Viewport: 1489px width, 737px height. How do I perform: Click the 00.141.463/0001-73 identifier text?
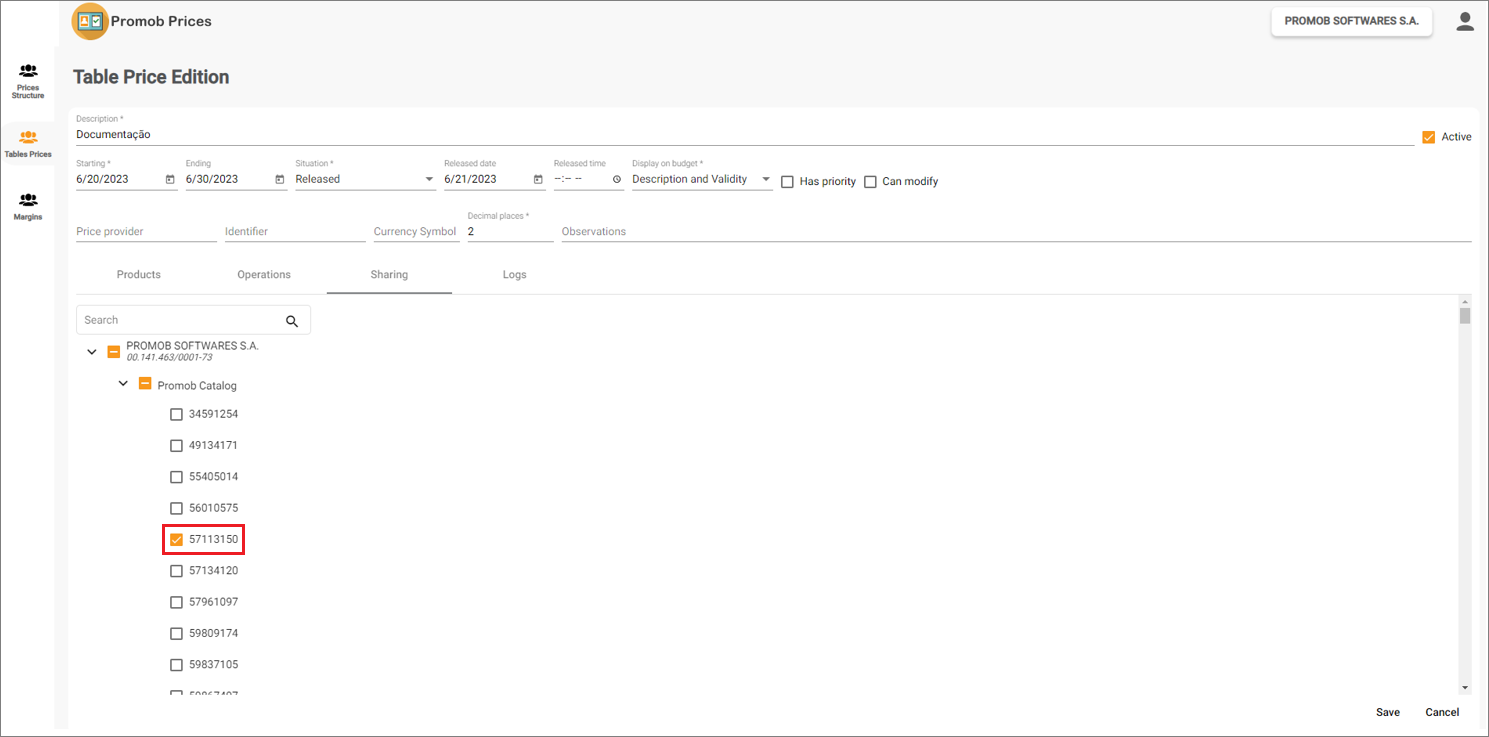(x=169, y=357)
